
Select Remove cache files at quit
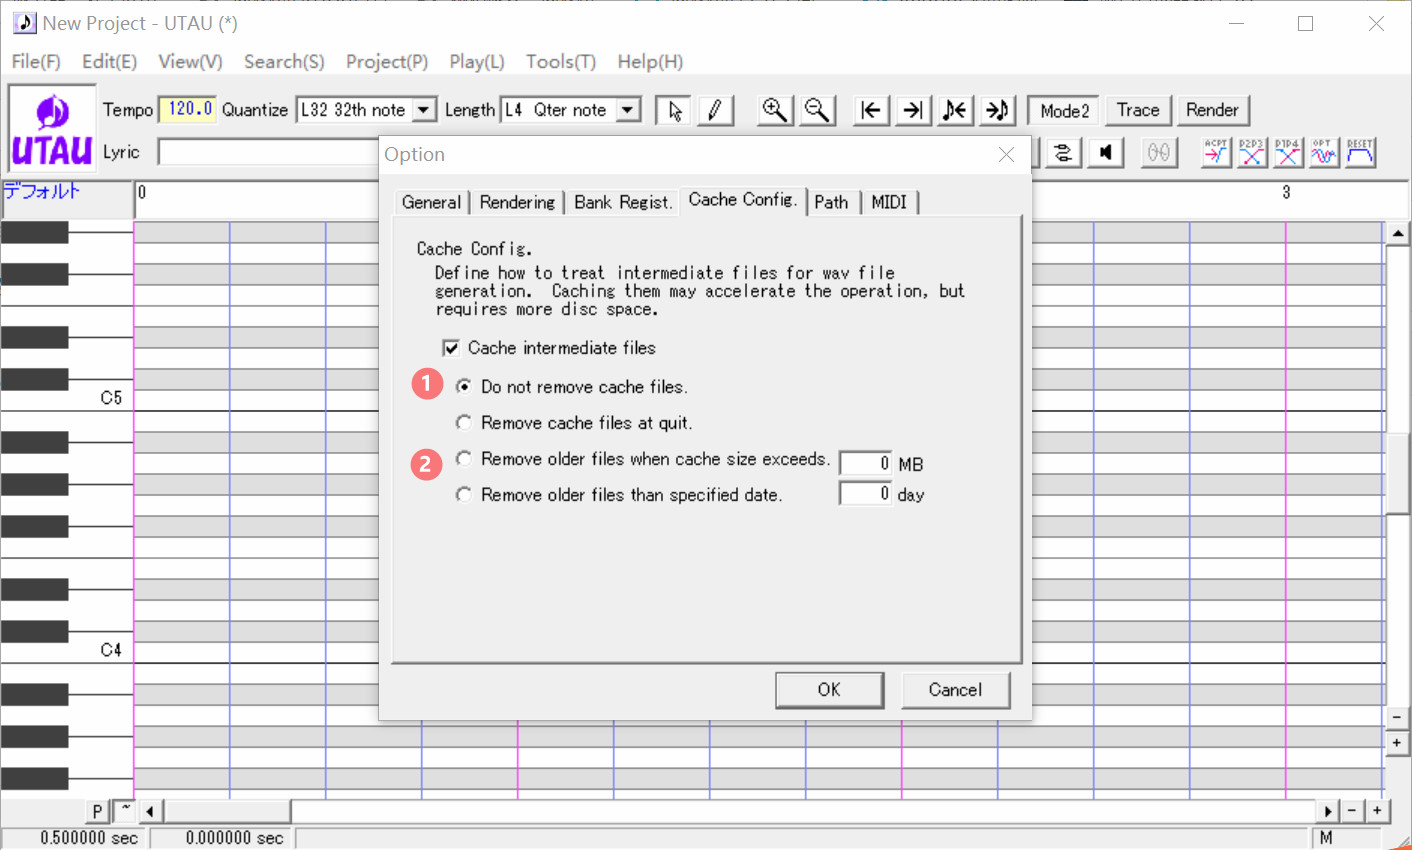click(x=464, y=423)
